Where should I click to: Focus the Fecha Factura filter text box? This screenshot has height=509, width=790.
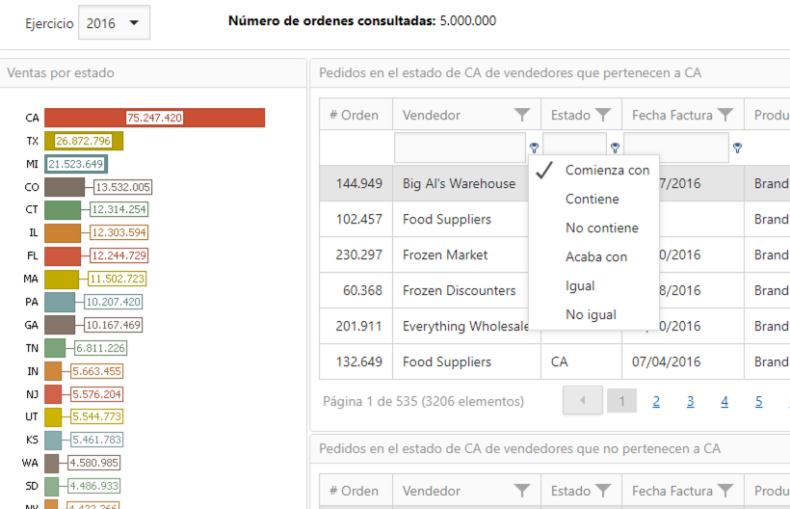(676, 147)
